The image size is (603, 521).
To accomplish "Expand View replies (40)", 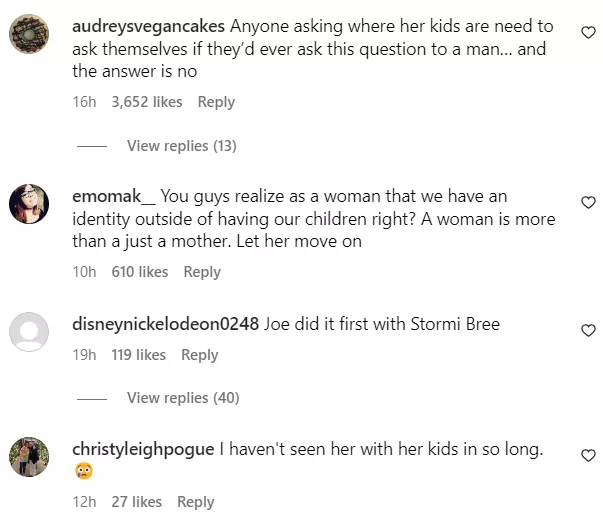I will 183,398.
